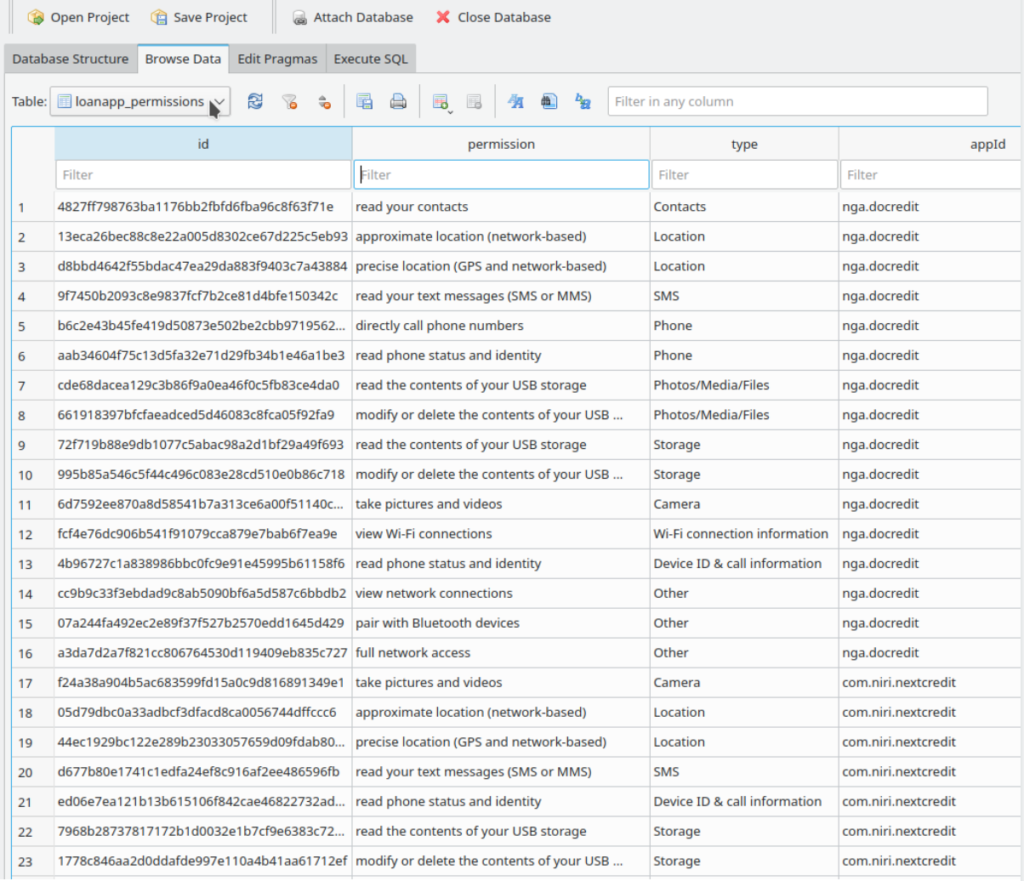
Task: Insert a new record in the table
Action: [441, 101]
